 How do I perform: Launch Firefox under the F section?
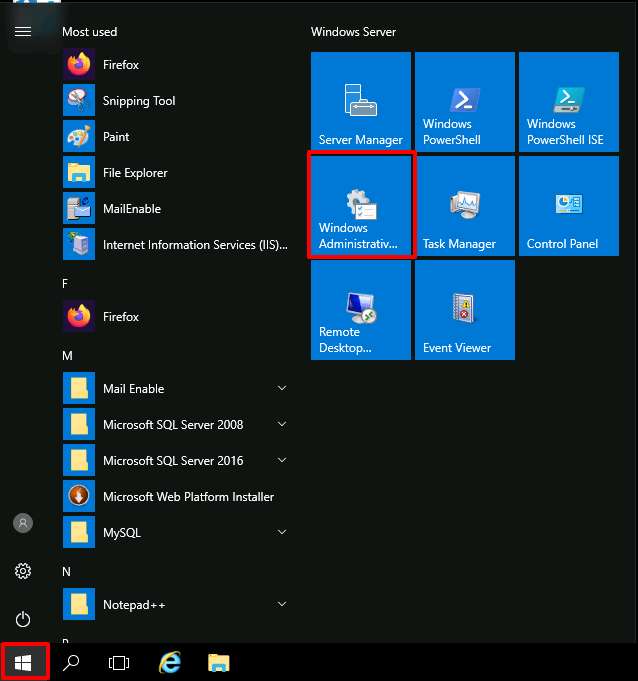click(175, 317)
